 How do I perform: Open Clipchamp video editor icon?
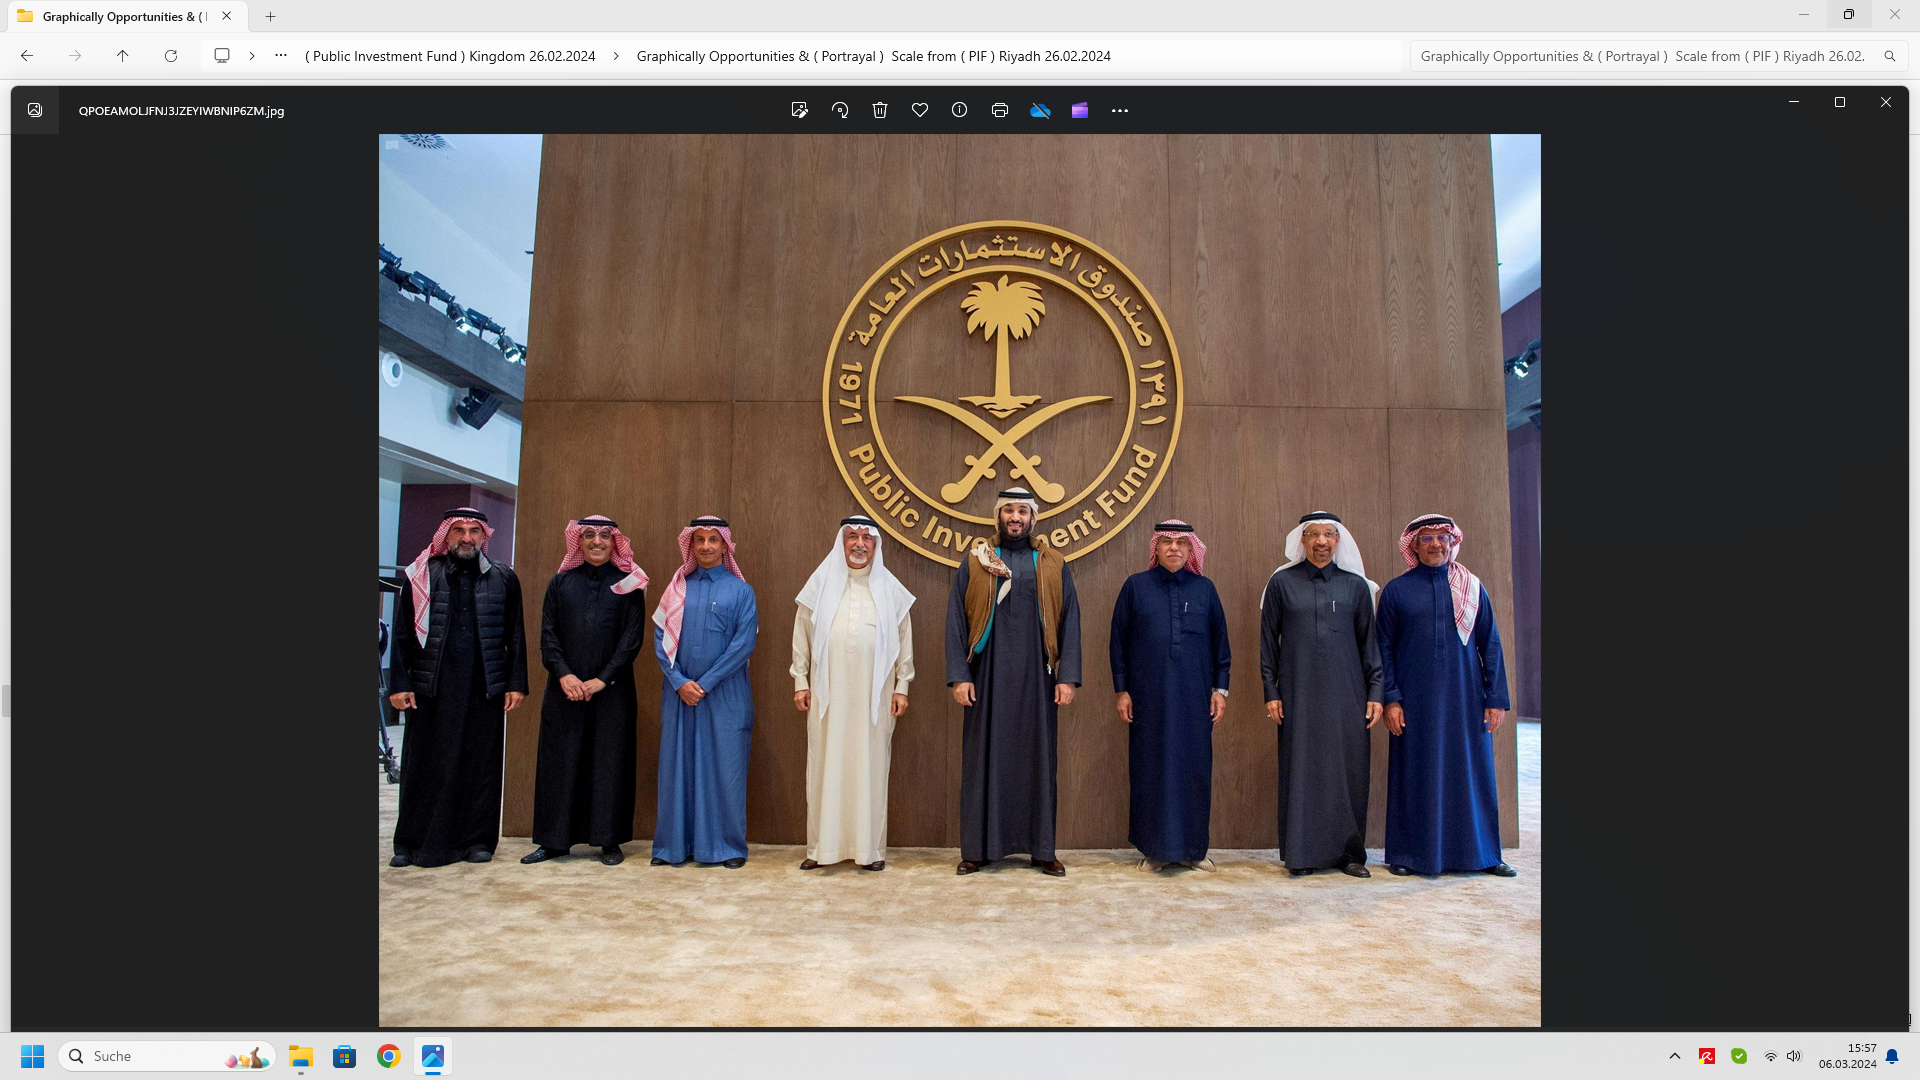pos(1080,110)
